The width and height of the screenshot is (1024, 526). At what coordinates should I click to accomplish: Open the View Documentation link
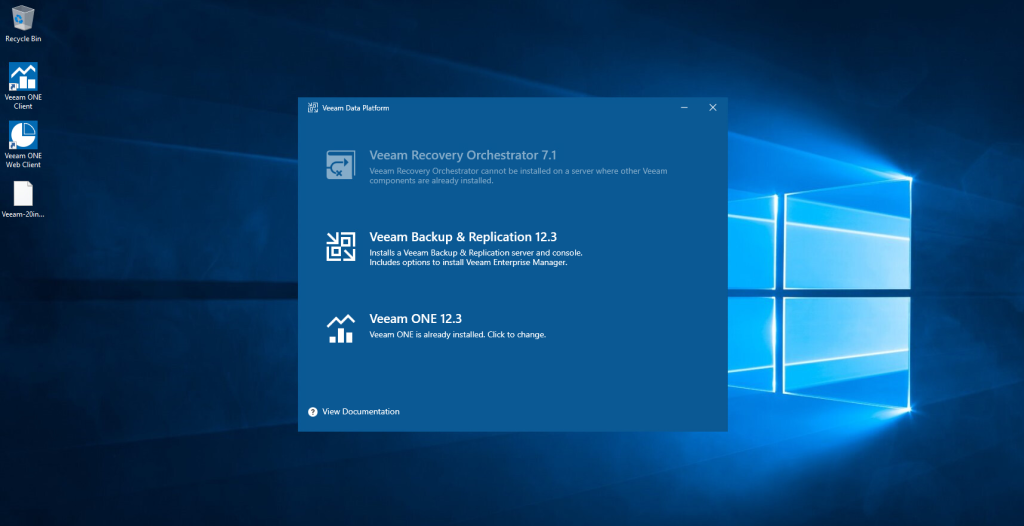point(360,412)
